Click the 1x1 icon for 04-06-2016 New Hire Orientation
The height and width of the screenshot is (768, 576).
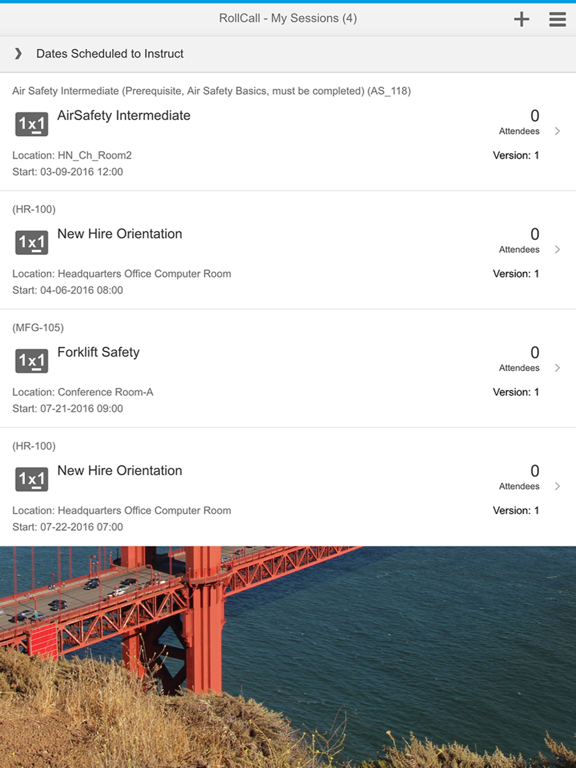click(x=32, y=242)
